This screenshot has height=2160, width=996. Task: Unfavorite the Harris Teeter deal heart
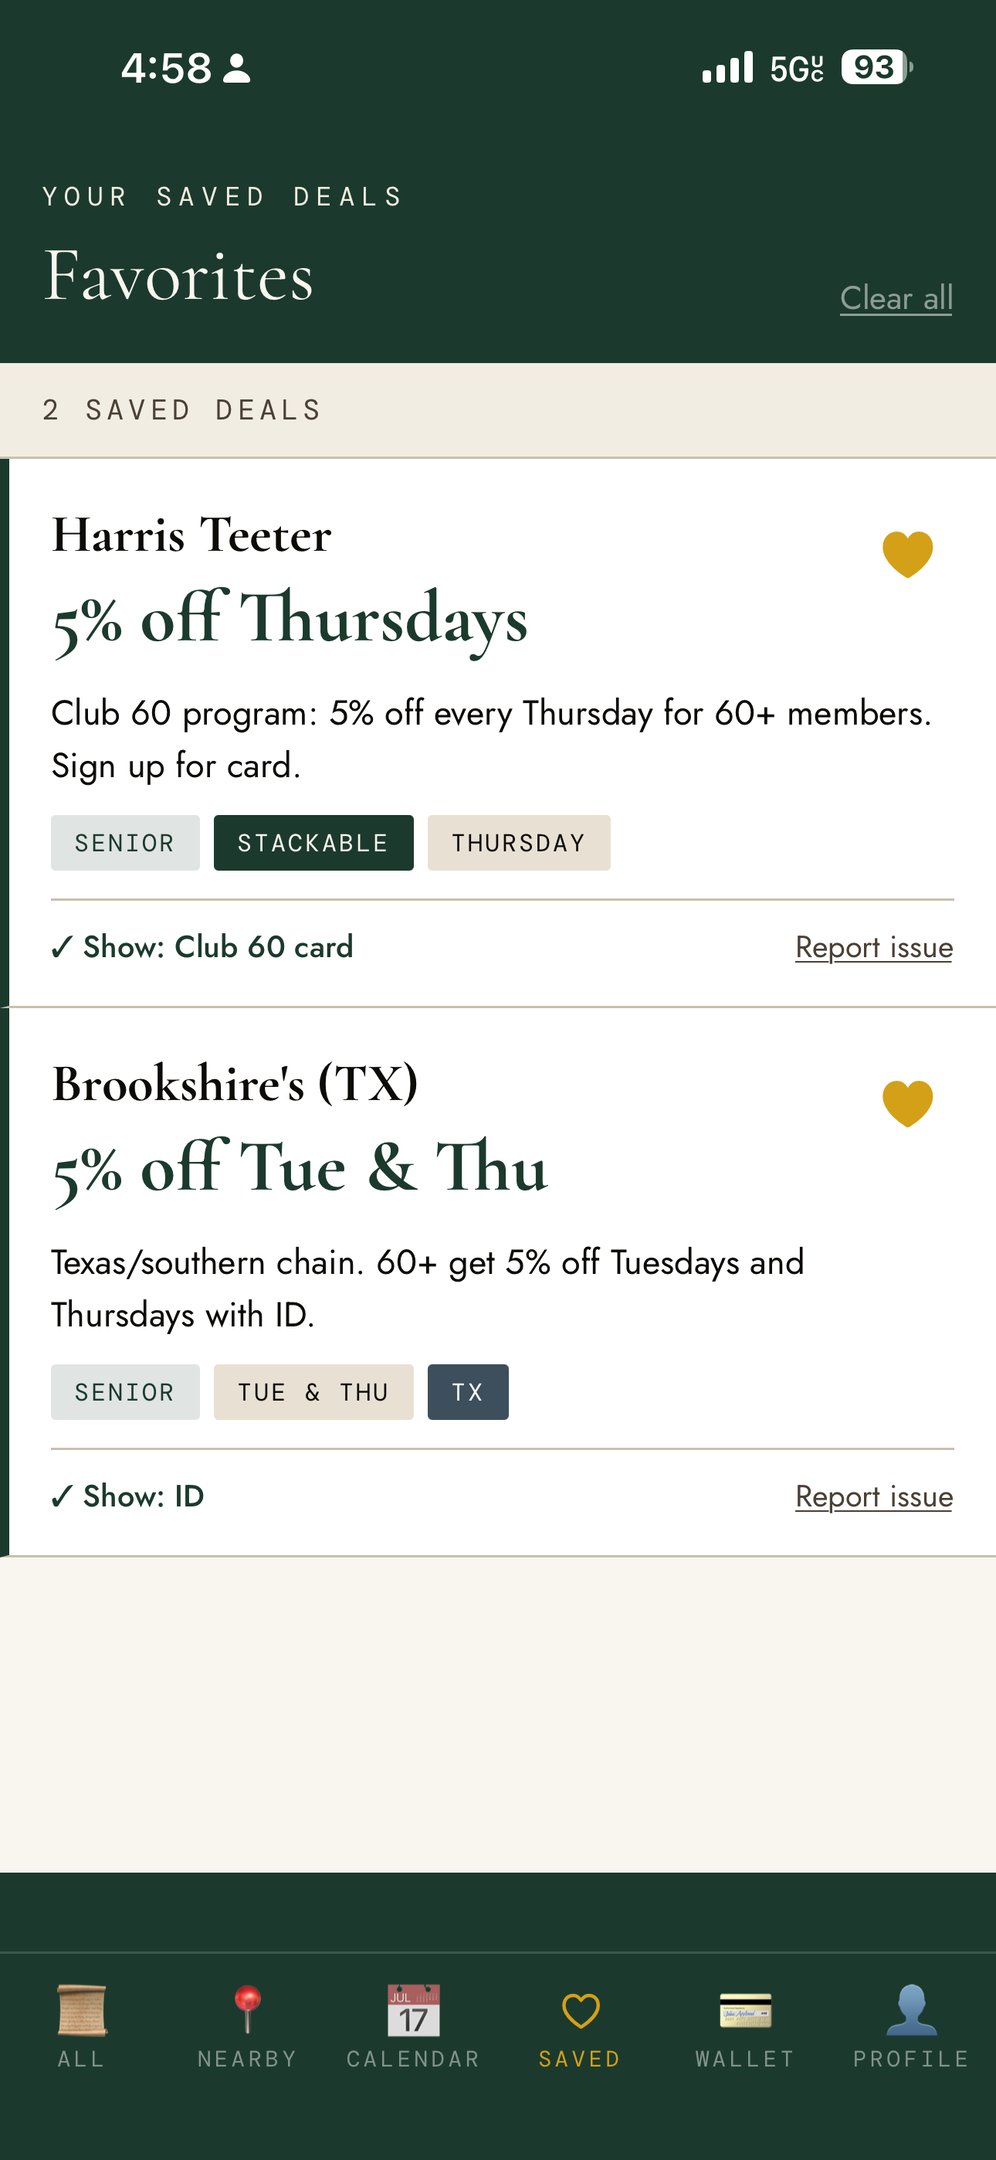pos(907,554)
